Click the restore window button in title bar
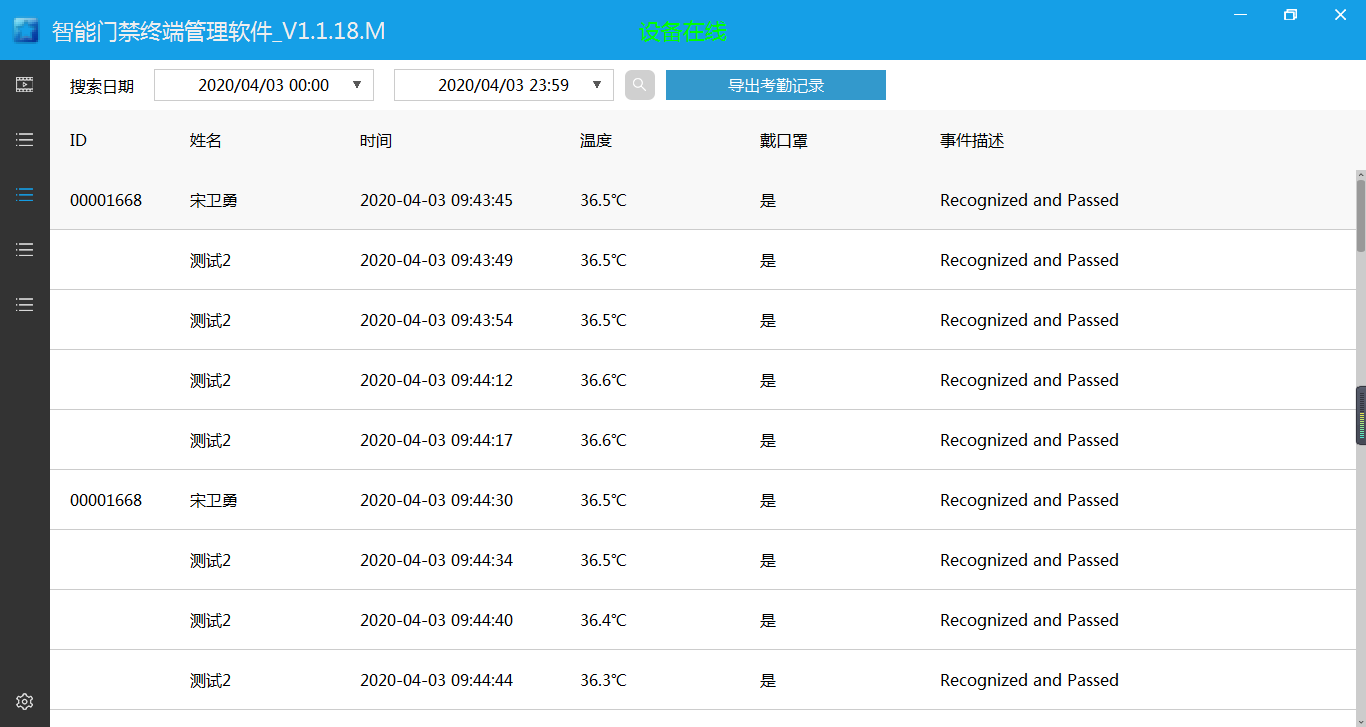Viewport: 1366px width, 727px height. click(1290, 15)
